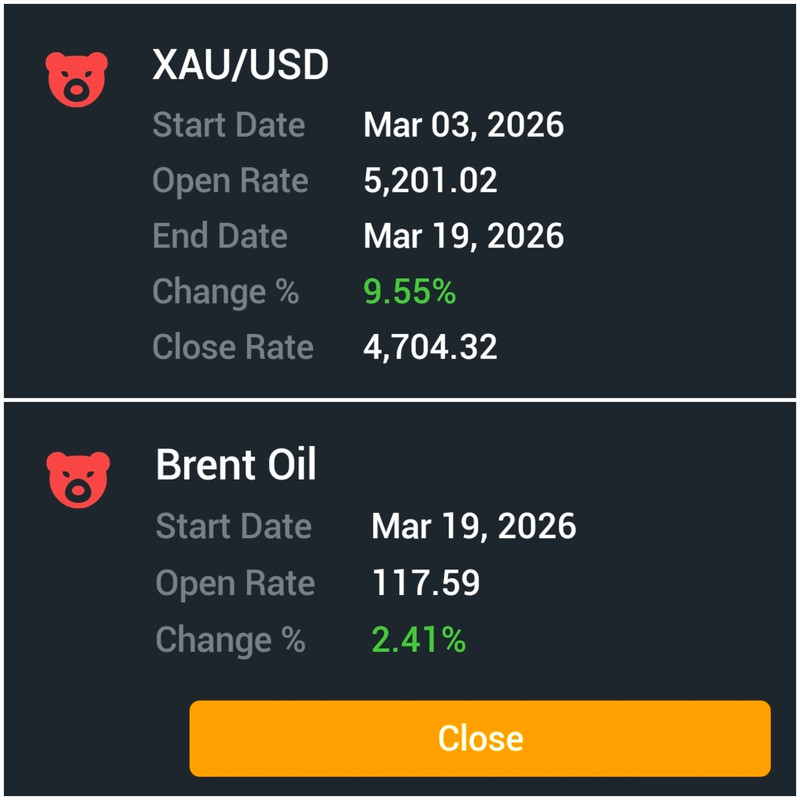Click the XAU/USD Open Rate label

click(230, 181)
